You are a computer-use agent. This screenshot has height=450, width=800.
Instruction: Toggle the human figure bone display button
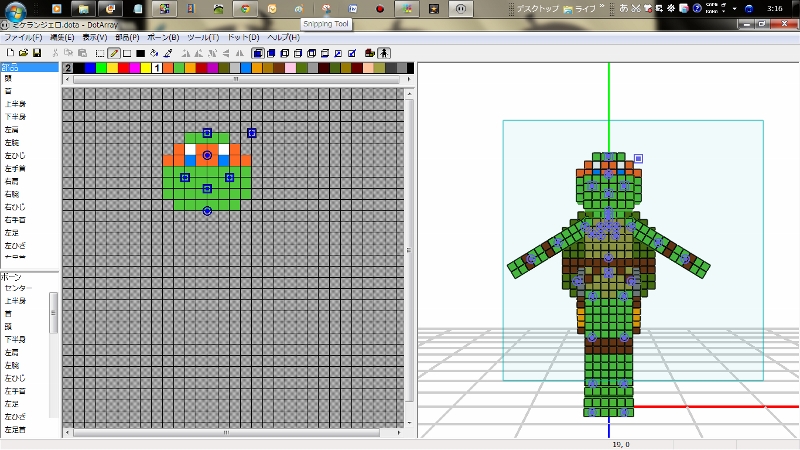pyautogui.click(x=384, y=53)
